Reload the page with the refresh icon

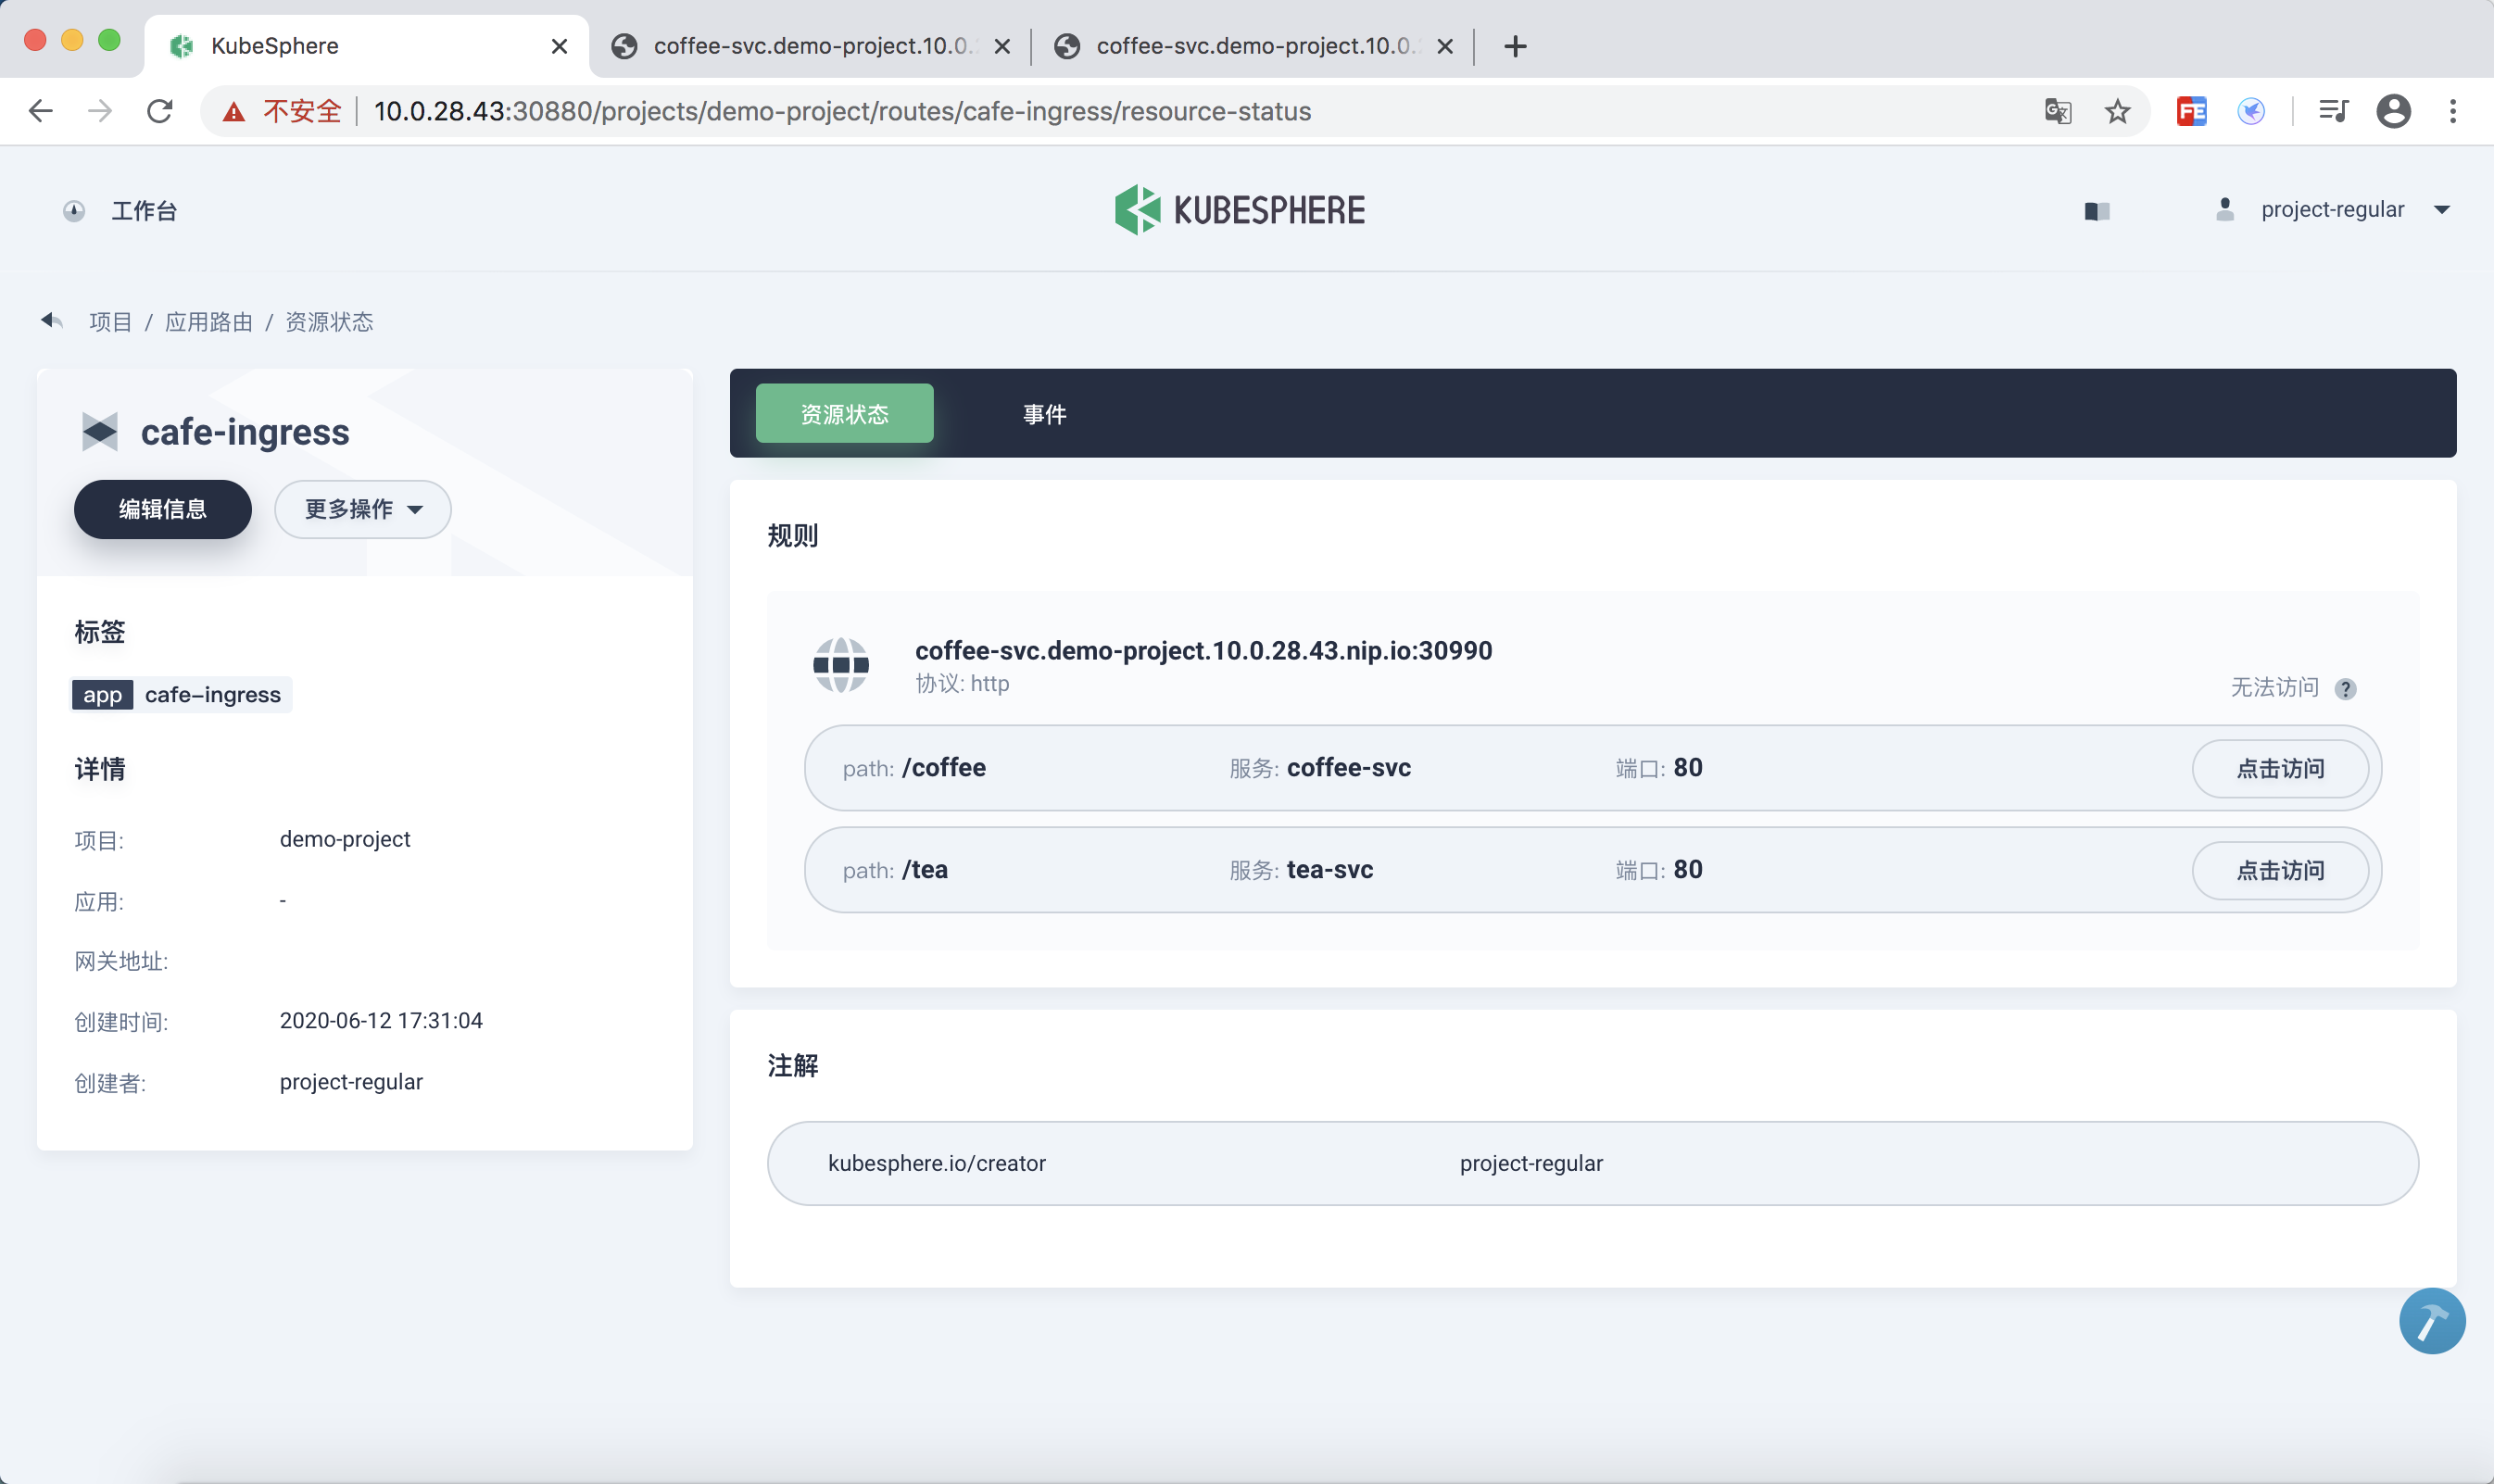[x=160, y=111]
